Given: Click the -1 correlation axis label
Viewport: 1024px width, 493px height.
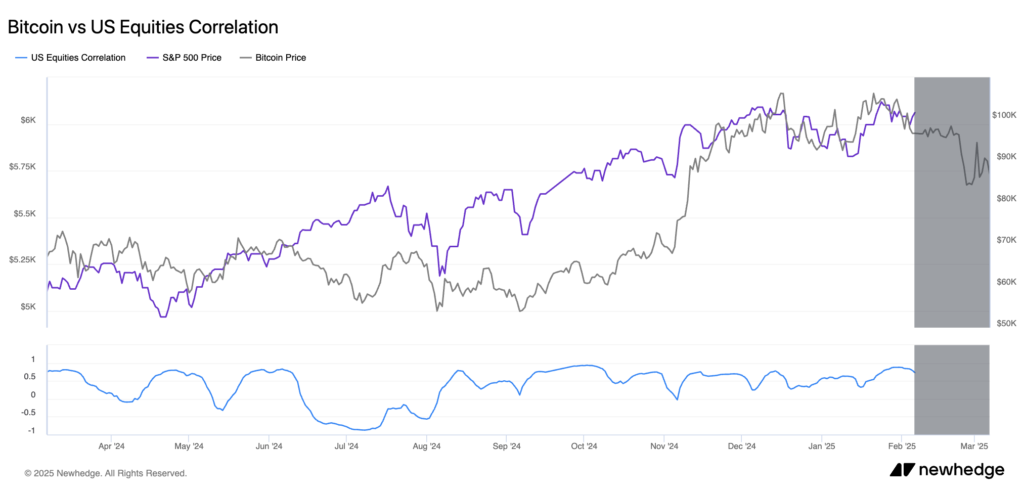Looking at the screenshot, I should [32, 430].
